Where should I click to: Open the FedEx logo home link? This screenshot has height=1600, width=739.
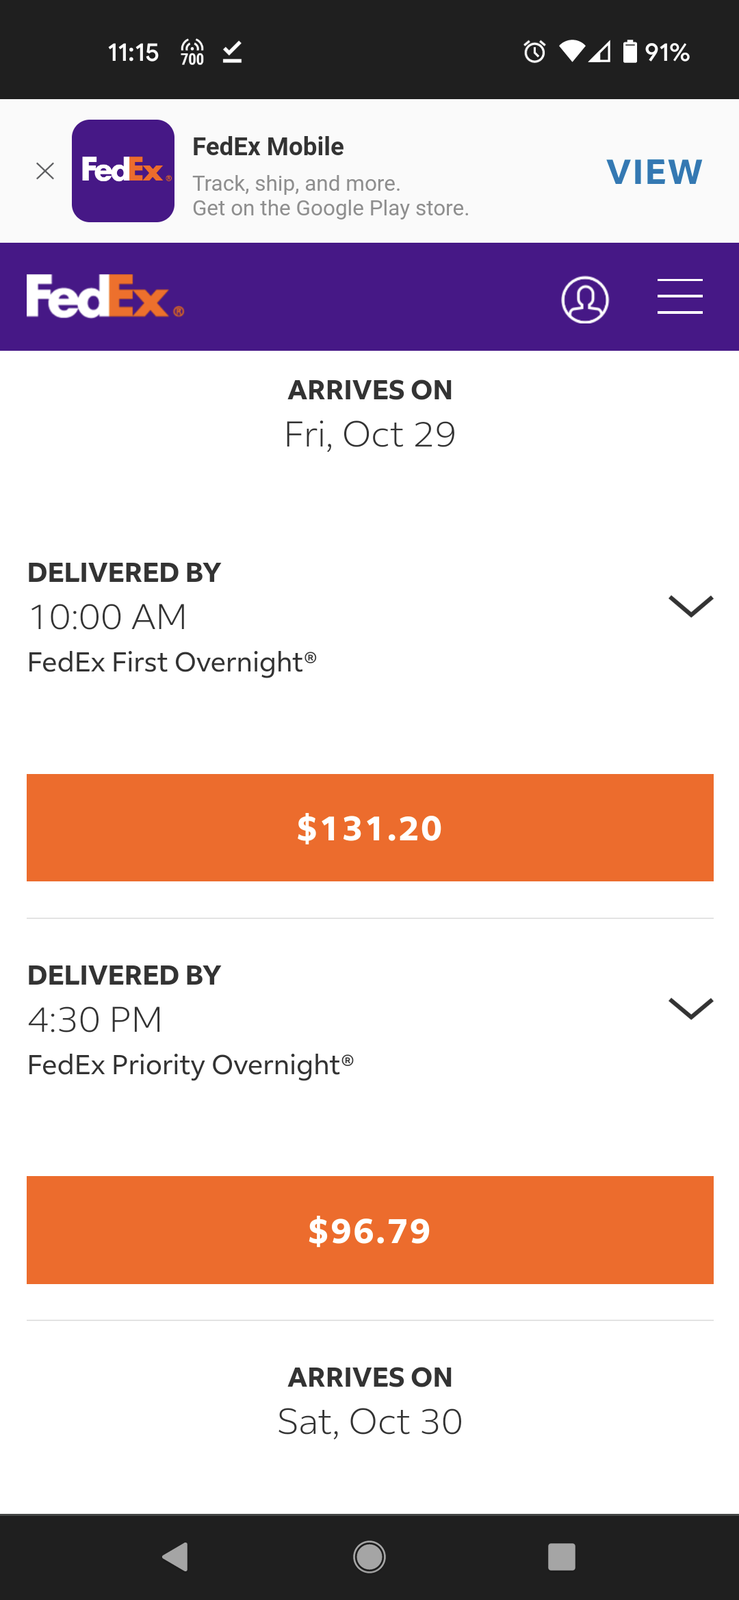pyautogui.click(x=105, y=296)
